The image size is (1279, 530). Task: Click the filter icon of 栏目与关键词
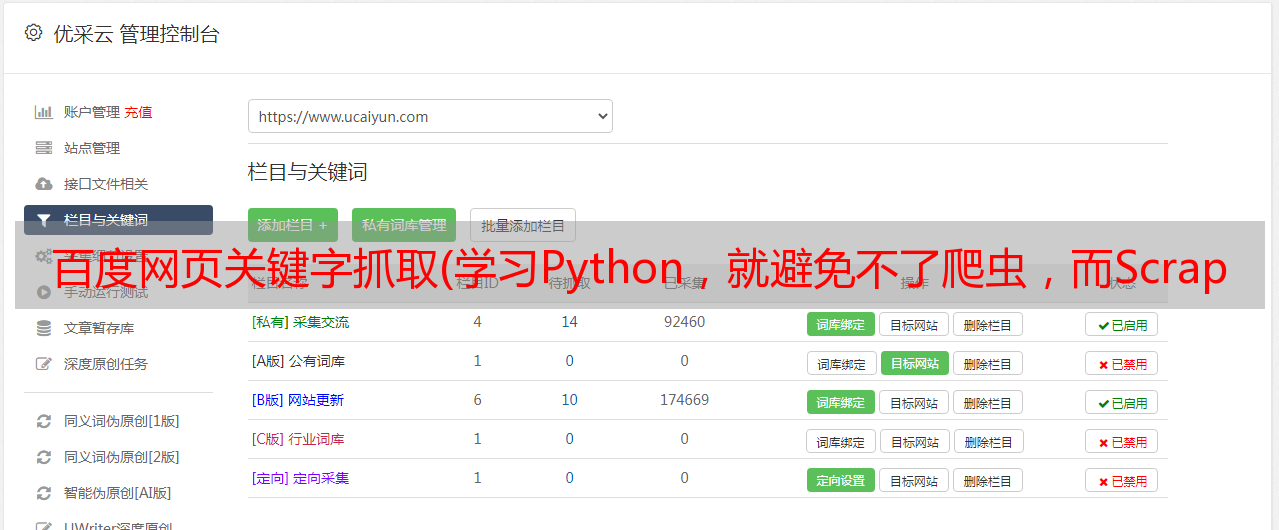point(44,220)
